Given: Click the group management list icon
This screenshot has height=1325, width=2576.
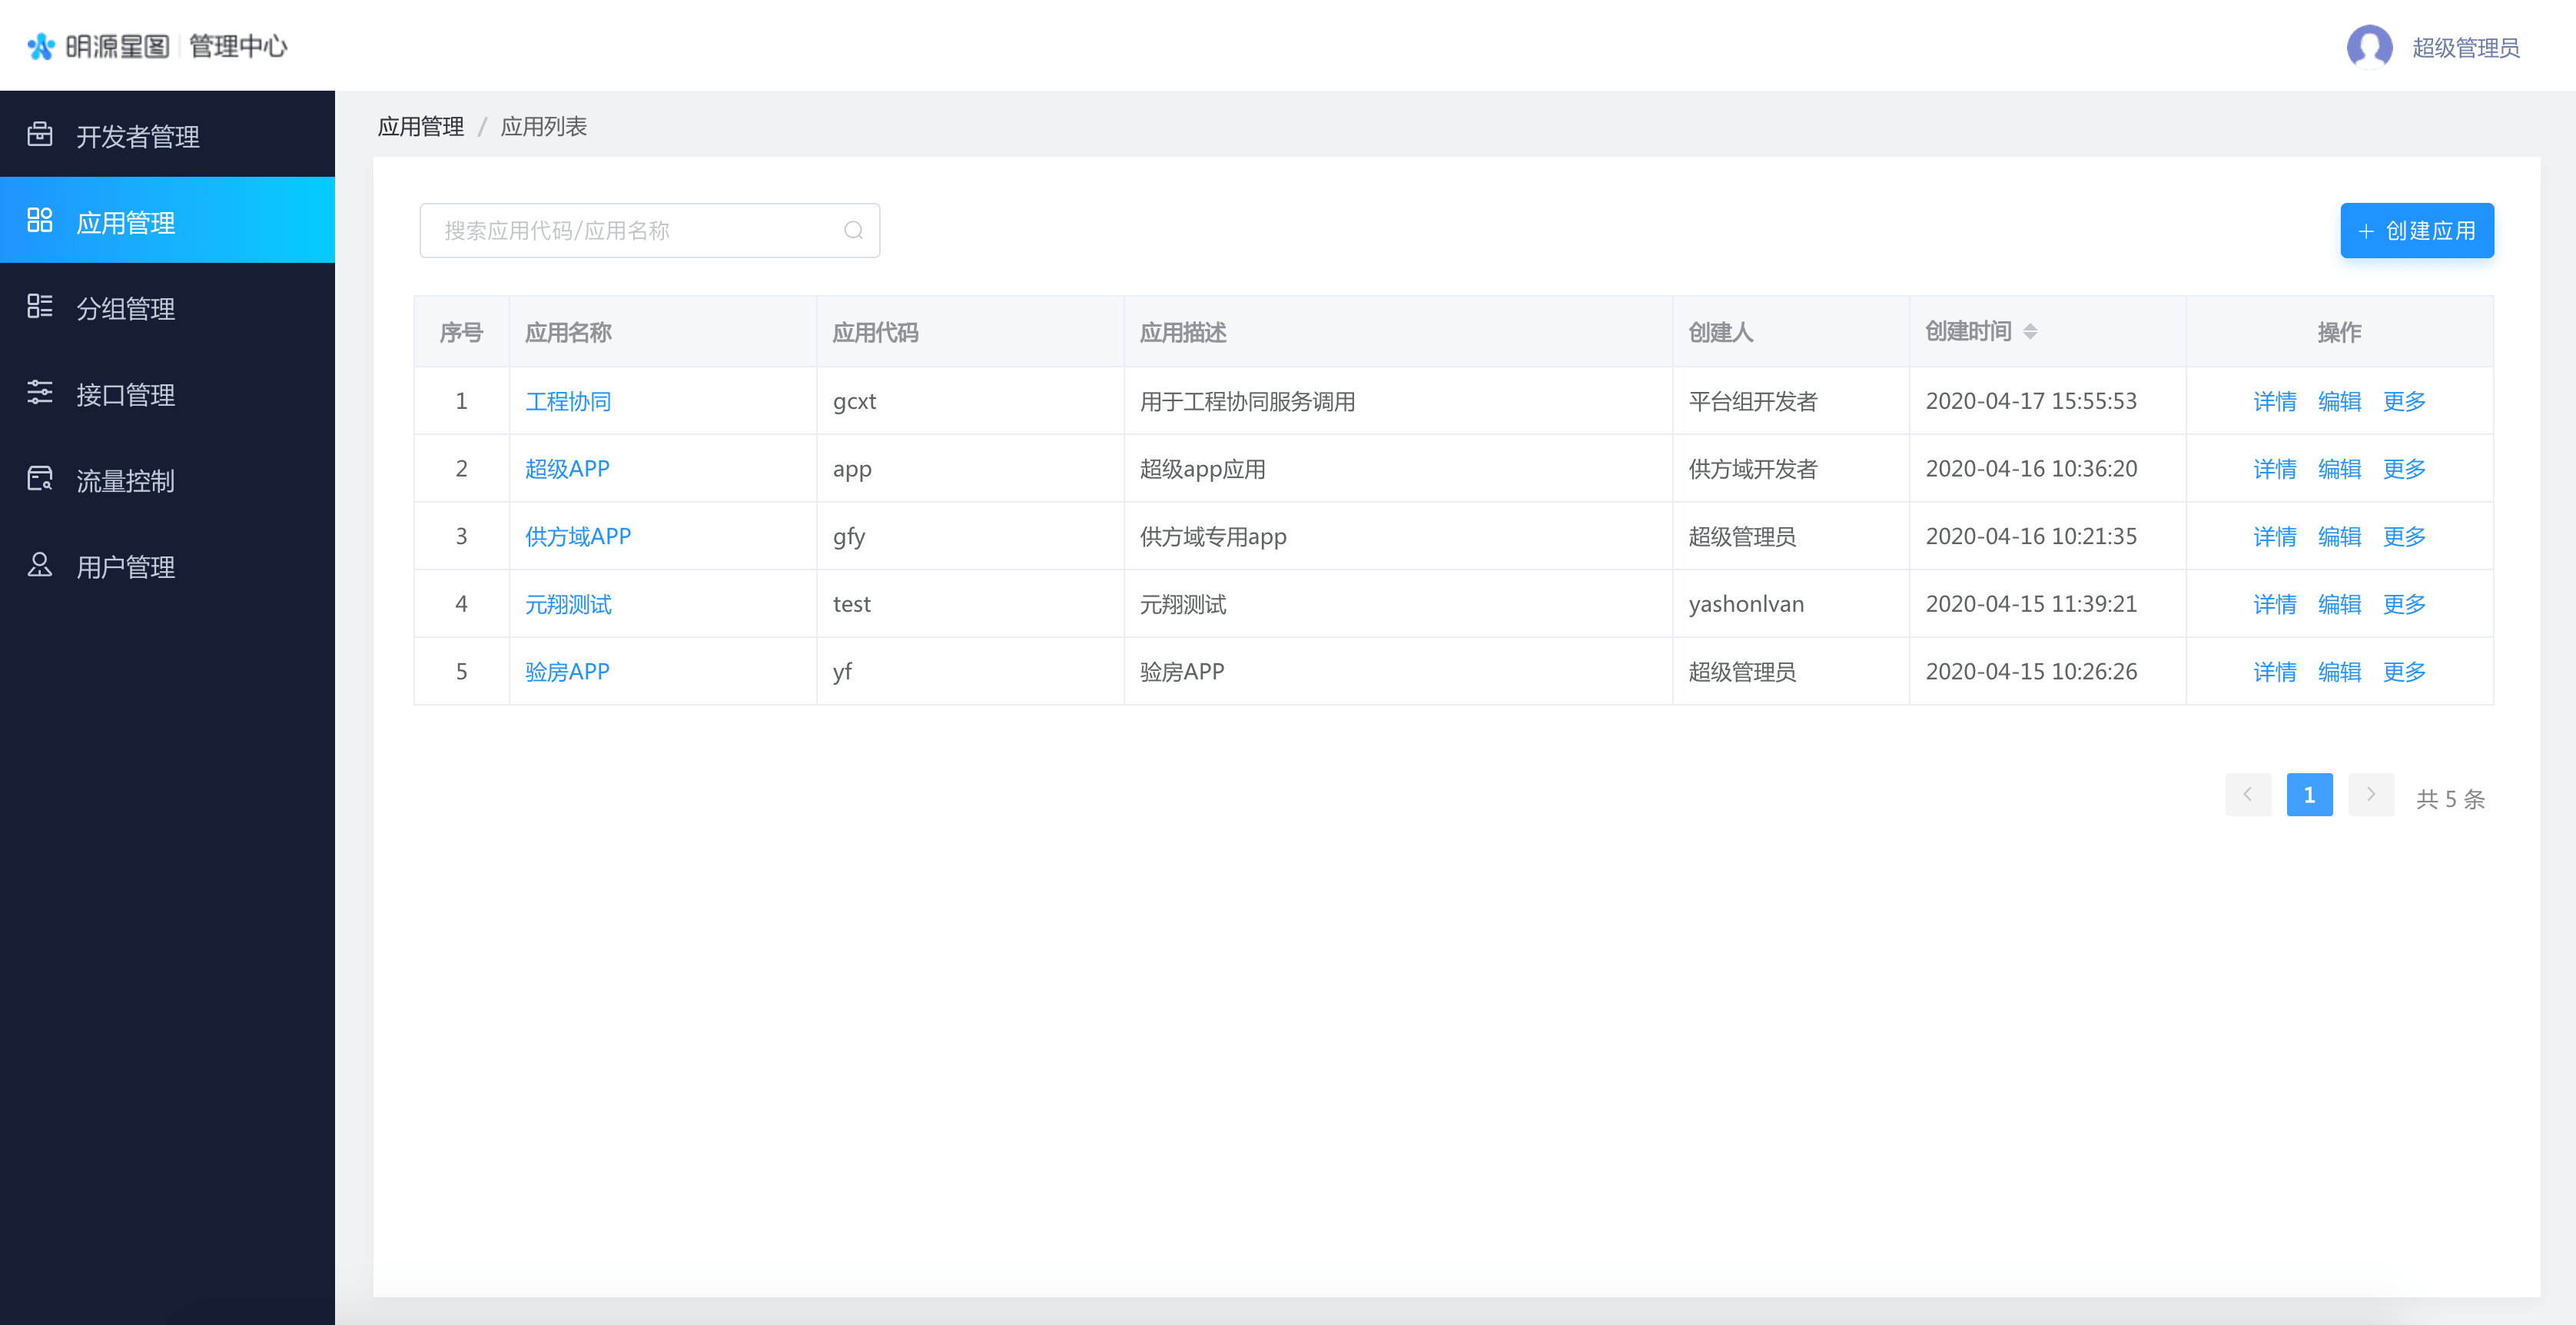Looking at the screenshot, I should point(40,306).
